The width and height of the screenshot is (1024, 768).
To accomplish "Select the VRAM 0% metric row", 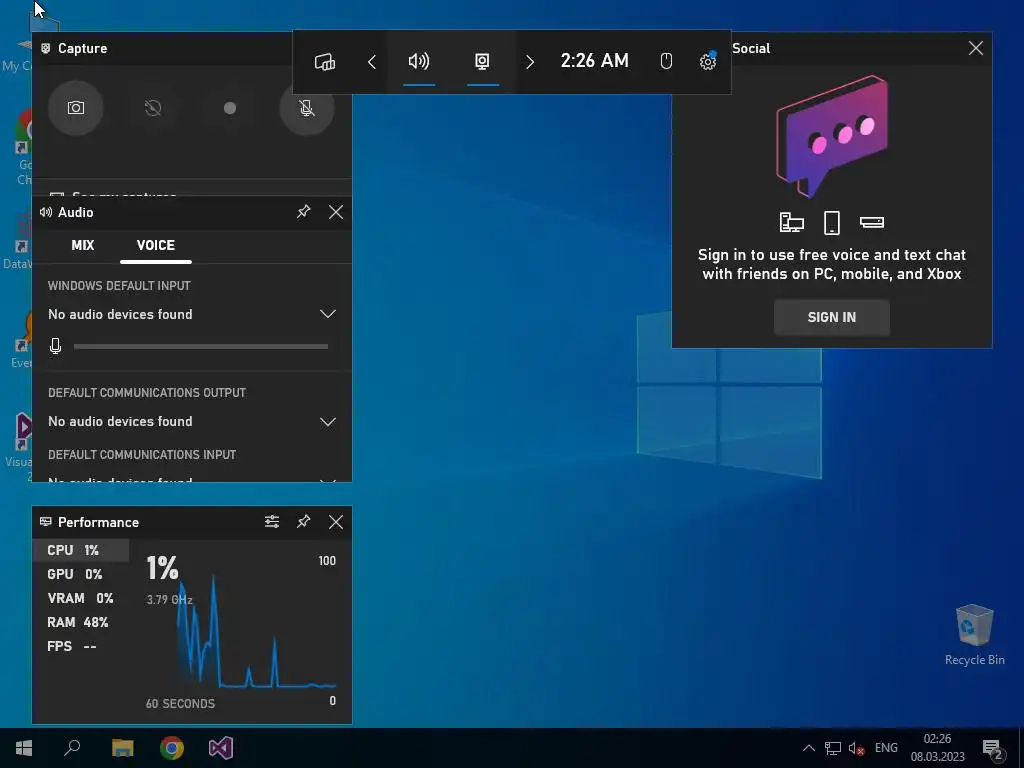I will point(81,598).
